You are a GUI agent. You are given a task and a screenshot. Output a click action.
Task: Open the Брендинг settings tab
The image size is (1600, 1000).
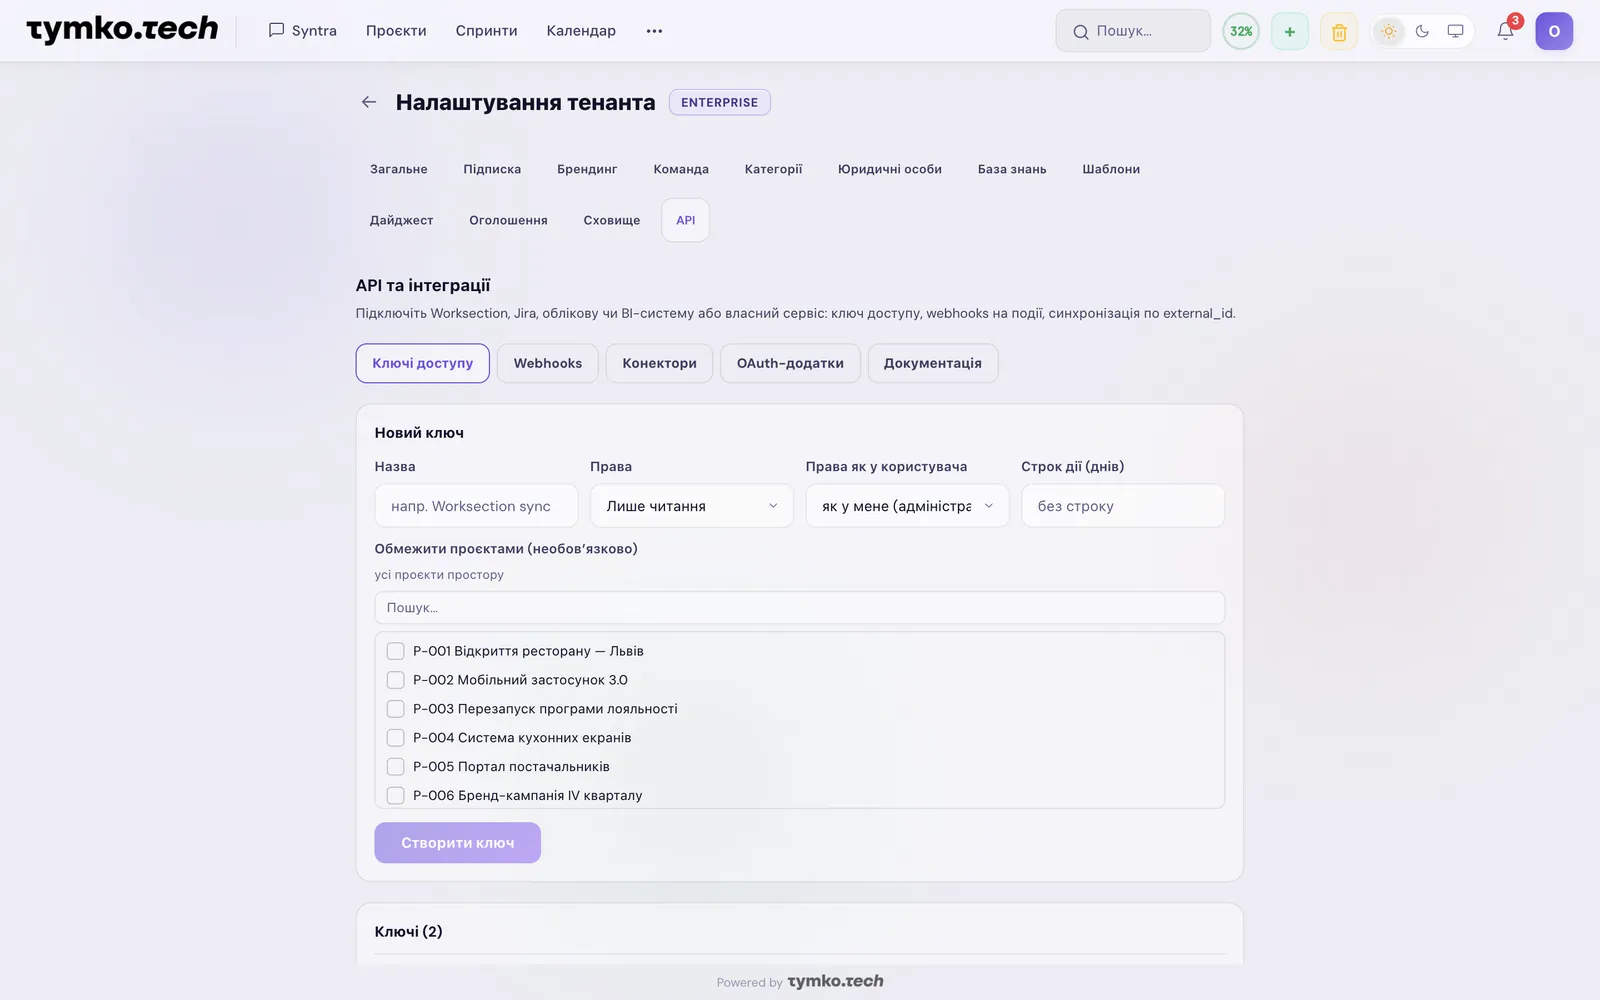pyautogui.click(x=587, y=169)
